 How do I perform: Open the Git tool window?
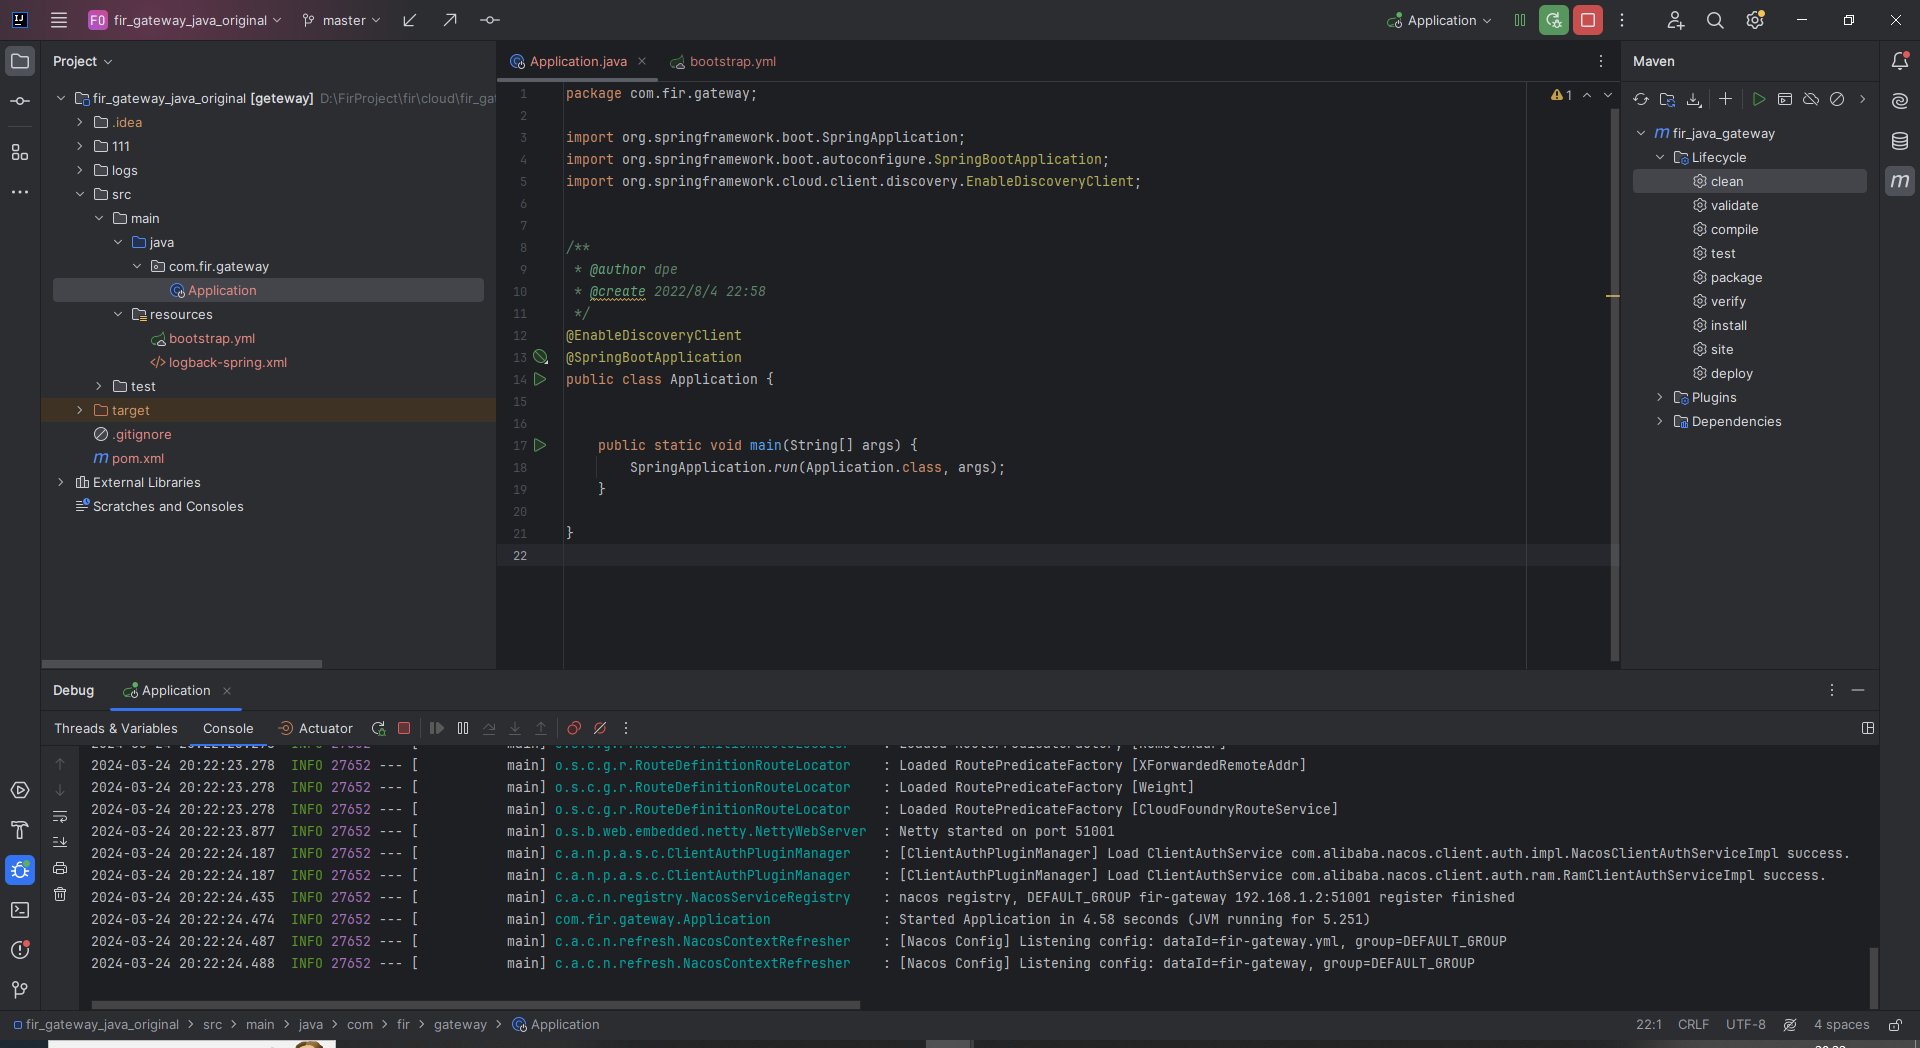[x=20, y=990]
